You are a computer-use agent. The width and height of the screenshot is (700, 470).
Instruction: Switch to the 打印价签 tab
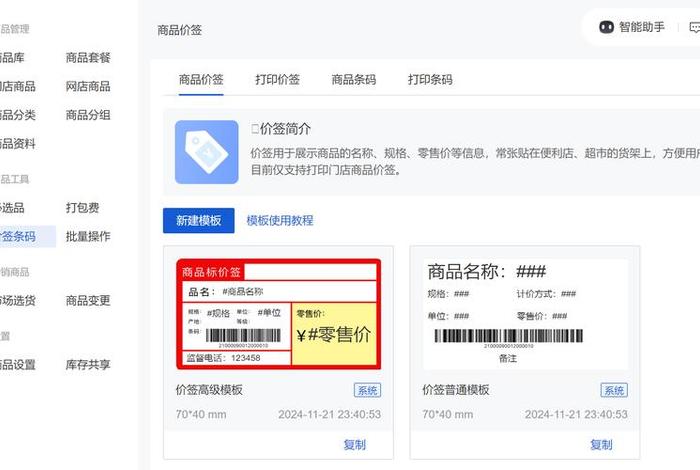(x=277, y=79)
